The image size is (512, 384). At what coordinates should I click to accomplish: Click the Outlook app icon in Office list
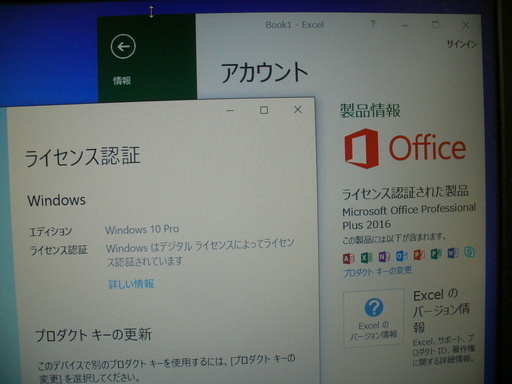[x=402, y=255]
